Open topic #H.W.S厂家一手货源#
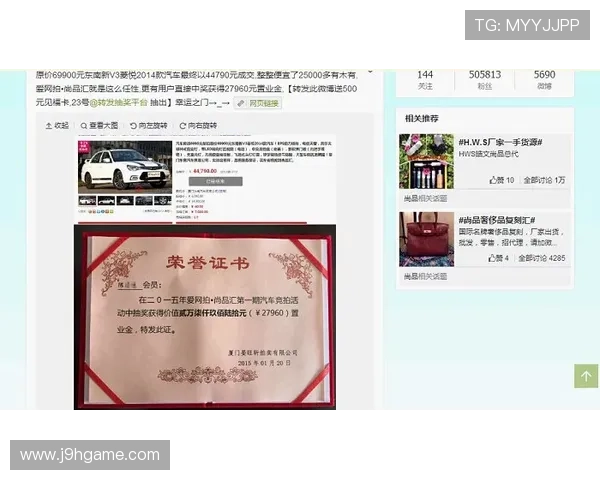This screenshot has width=600, height=480. (500, 142)
